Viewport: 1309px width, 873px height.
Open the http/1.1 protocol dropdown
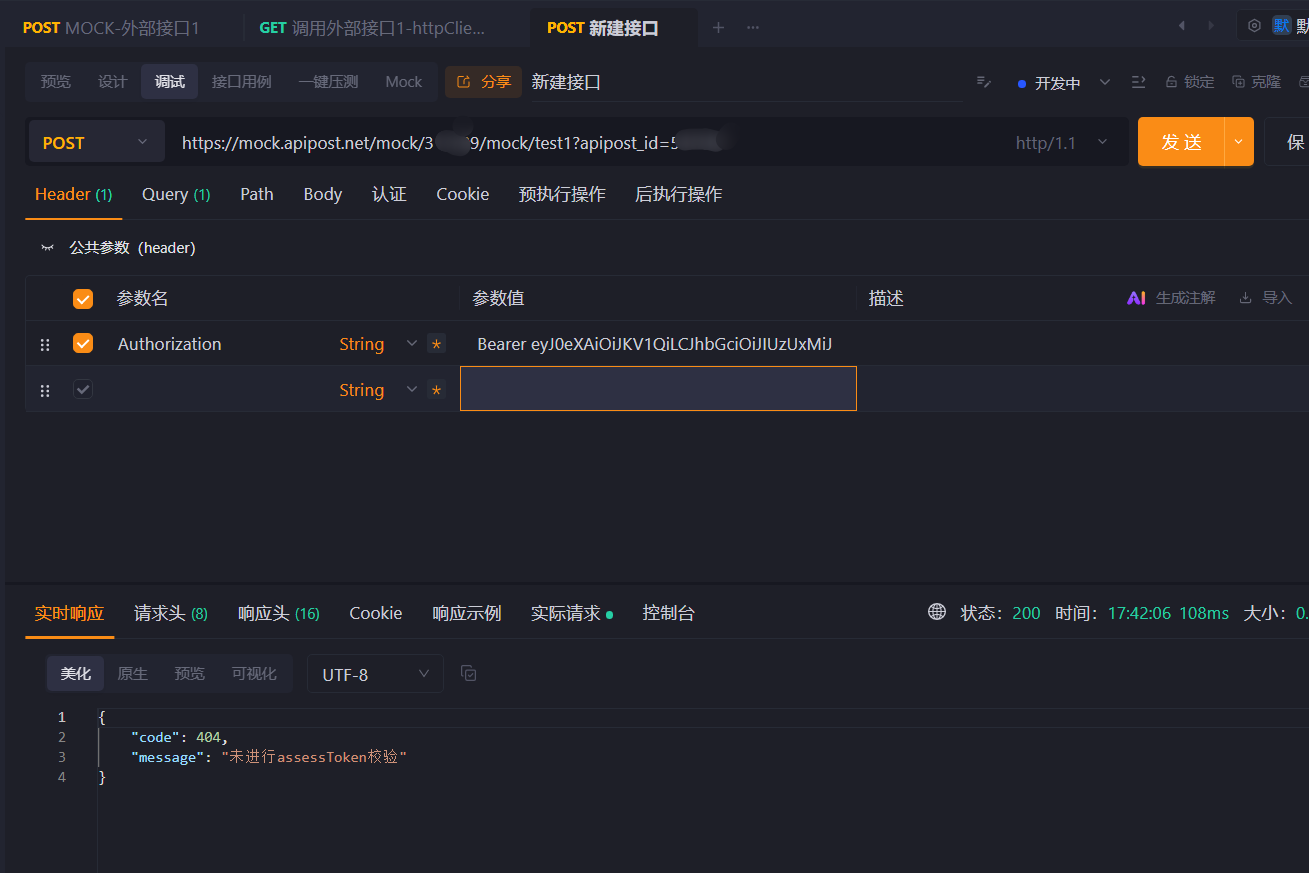tap(1062, 143)
